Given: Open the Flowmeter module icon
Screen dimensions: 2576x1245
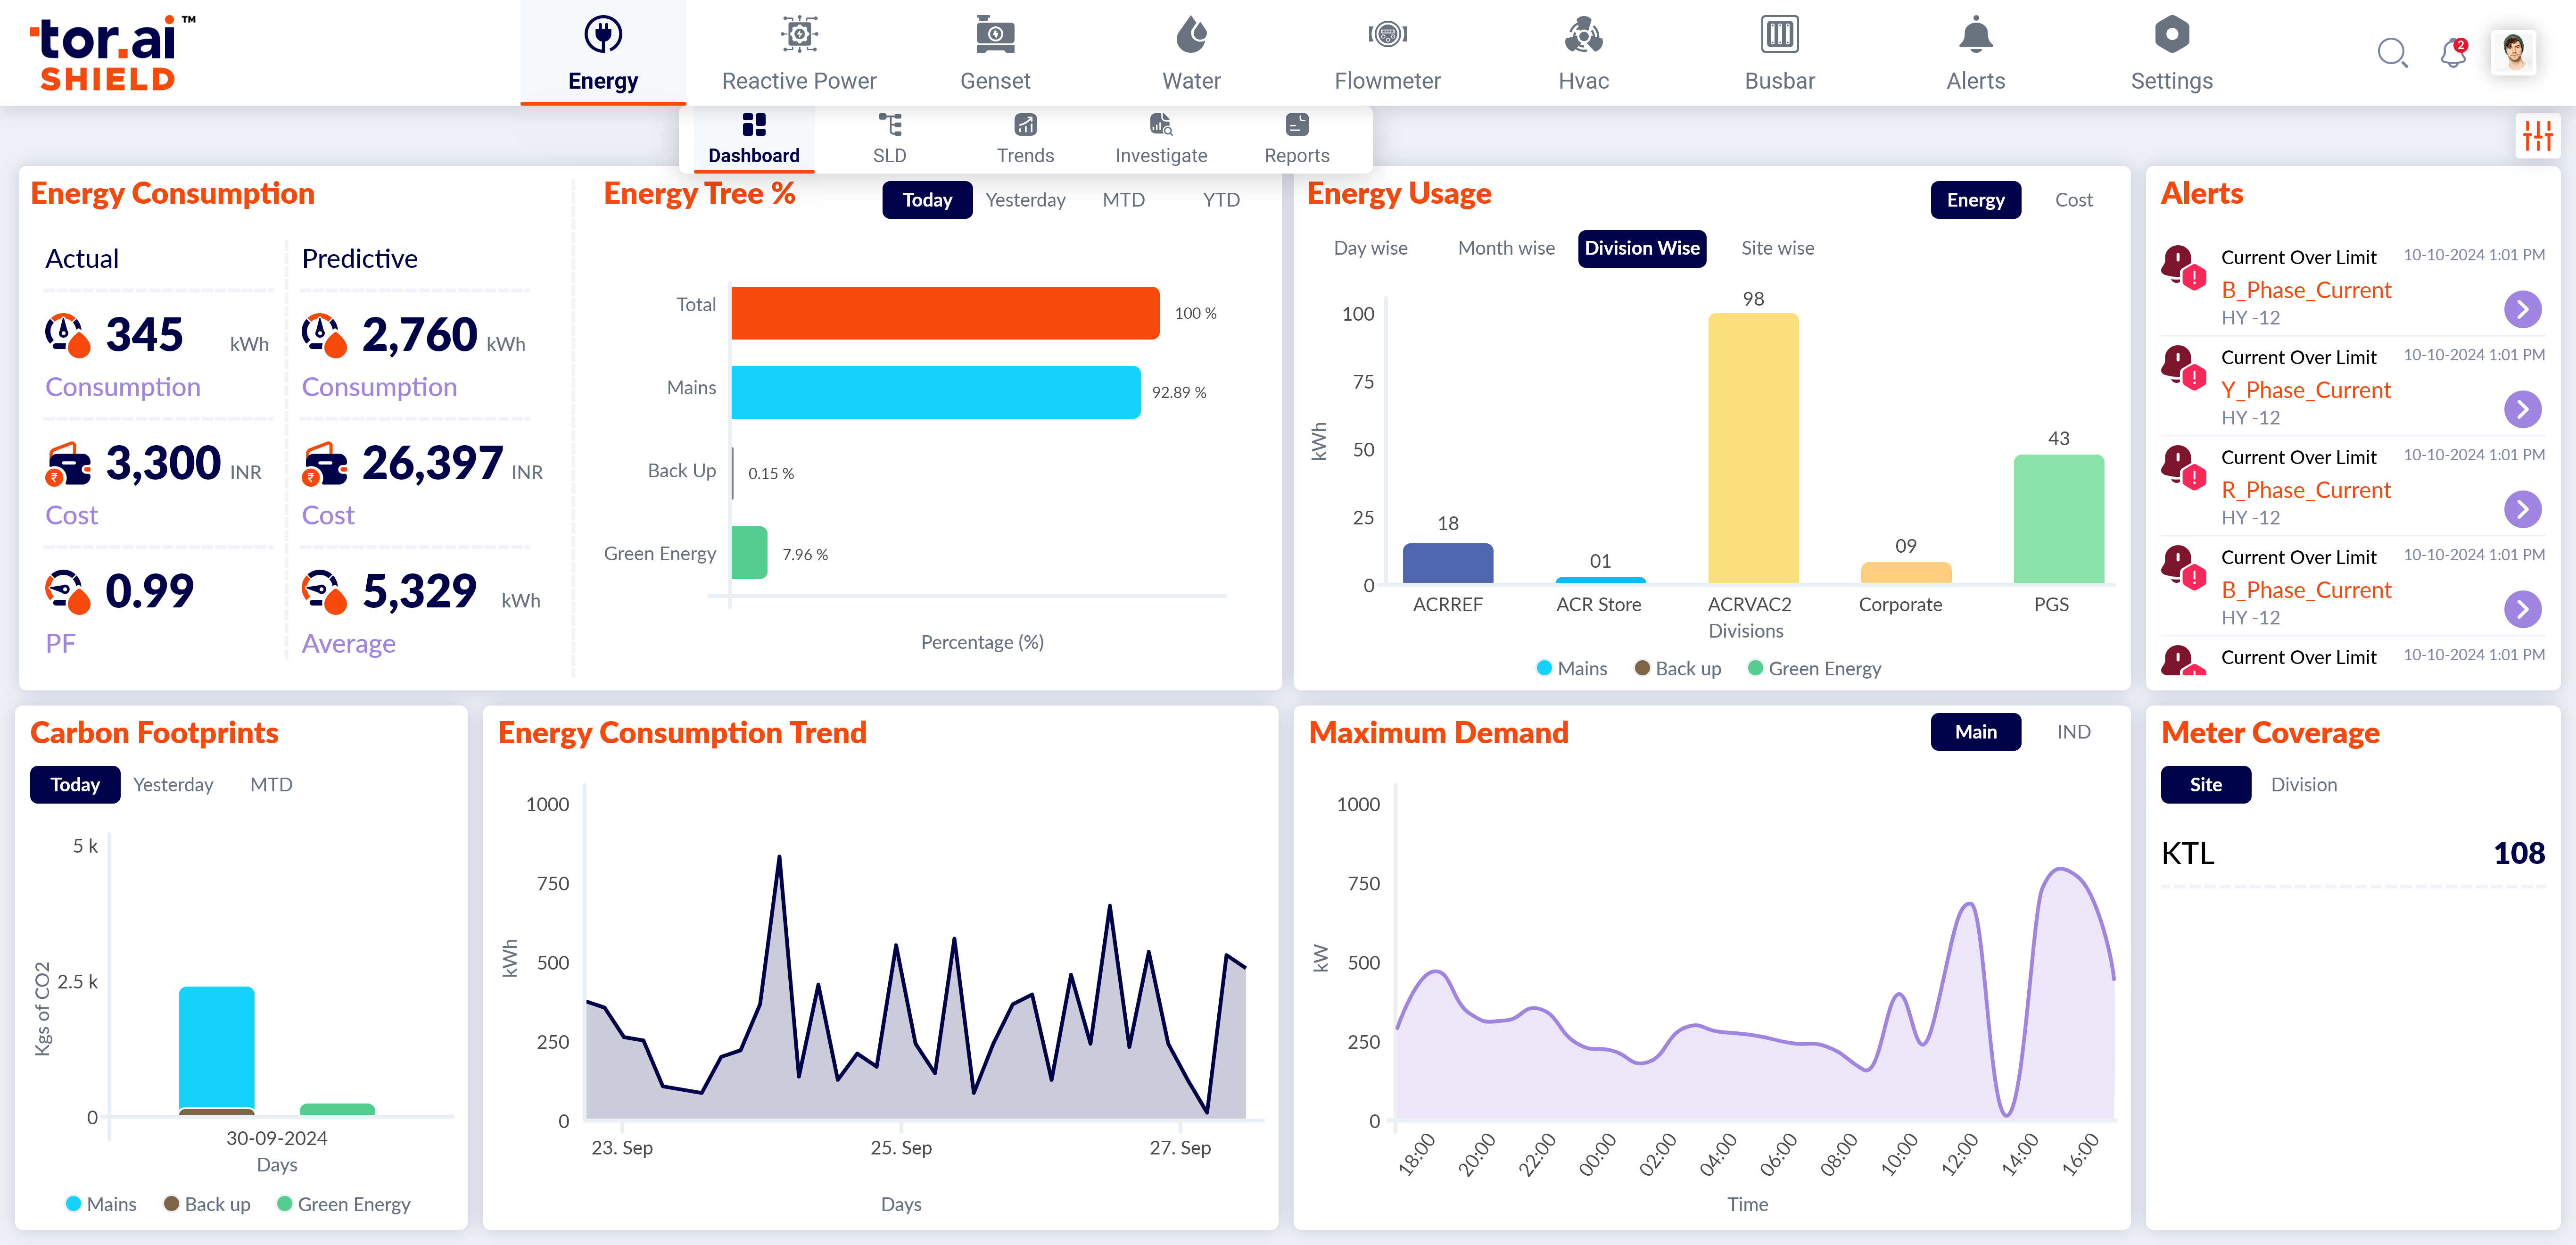Looking at the screenshot, I should click(1387, 35).
